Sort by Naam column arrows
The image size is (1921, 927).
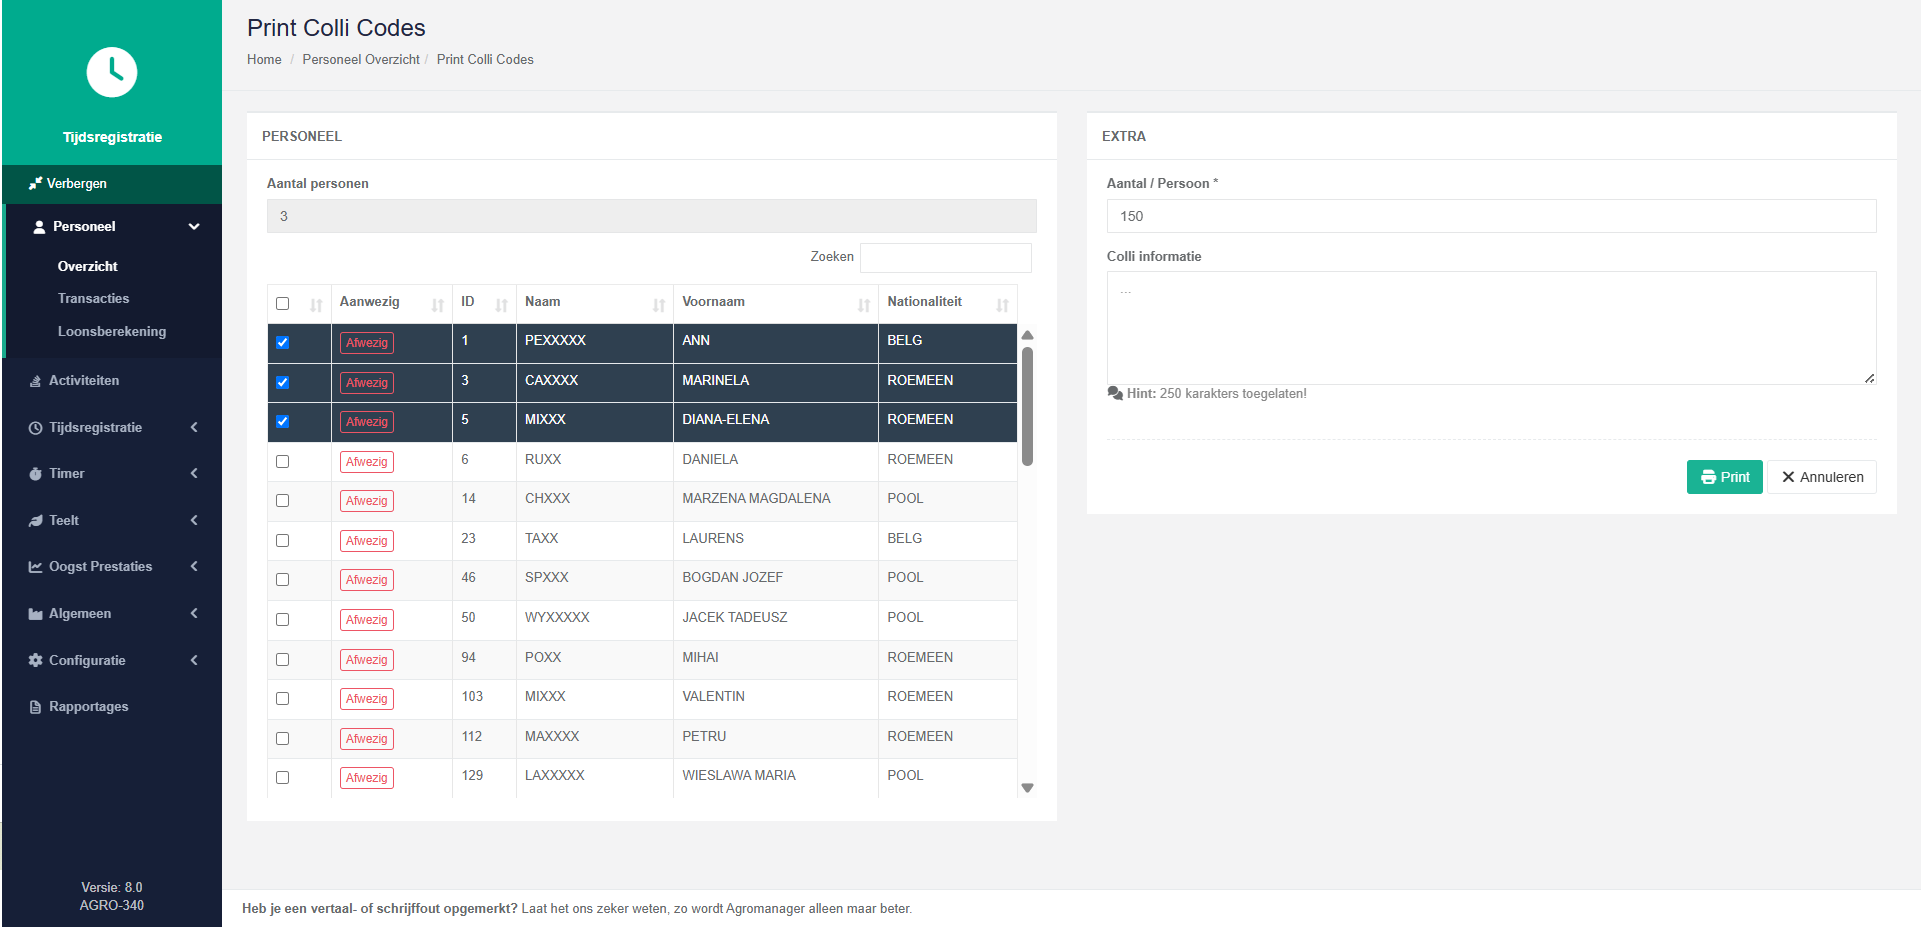point(659,305)
